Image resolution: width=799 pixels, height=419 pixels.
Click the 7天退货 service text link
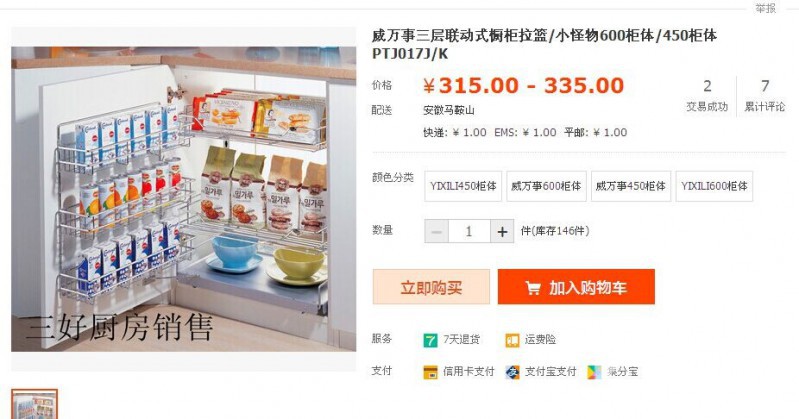coord(461,339)
